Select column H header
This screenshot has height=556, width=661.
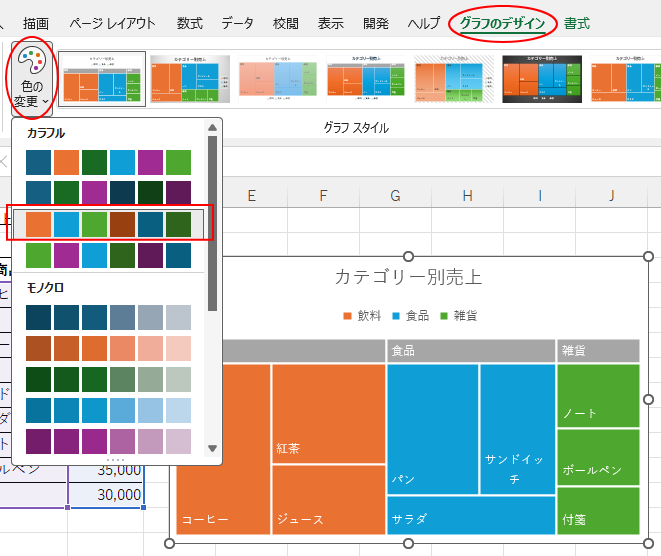pyautogui.click(x=468, y=196)
